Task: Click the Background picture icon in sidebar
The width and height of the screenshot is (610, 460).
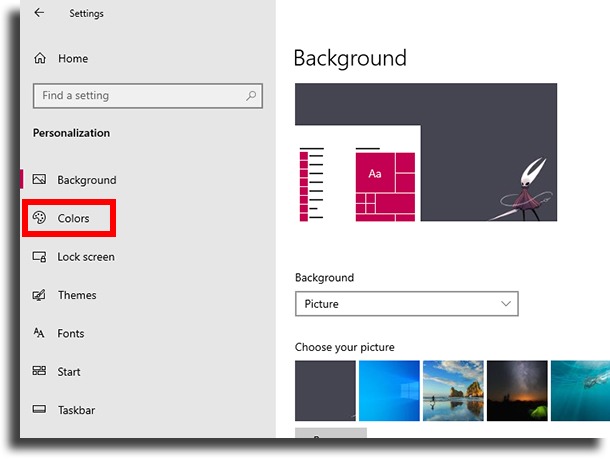Action: [39, 179]
